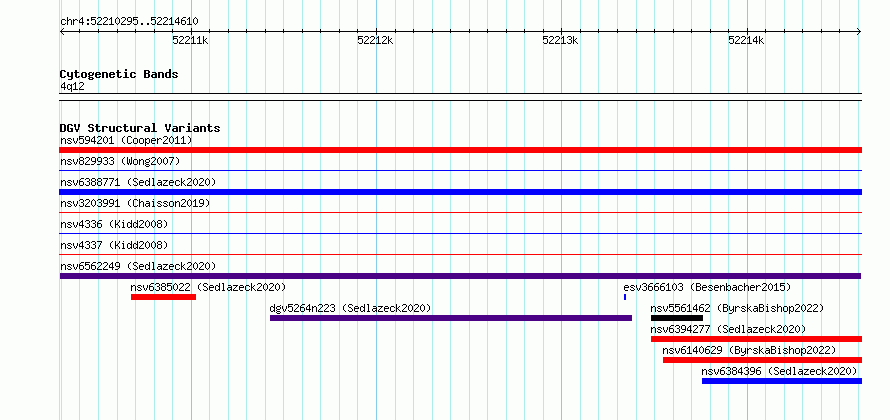Click chr4:52210295..52214610 coordinate text
Viewport: 890px width, 420px height.
coord(129,22)
